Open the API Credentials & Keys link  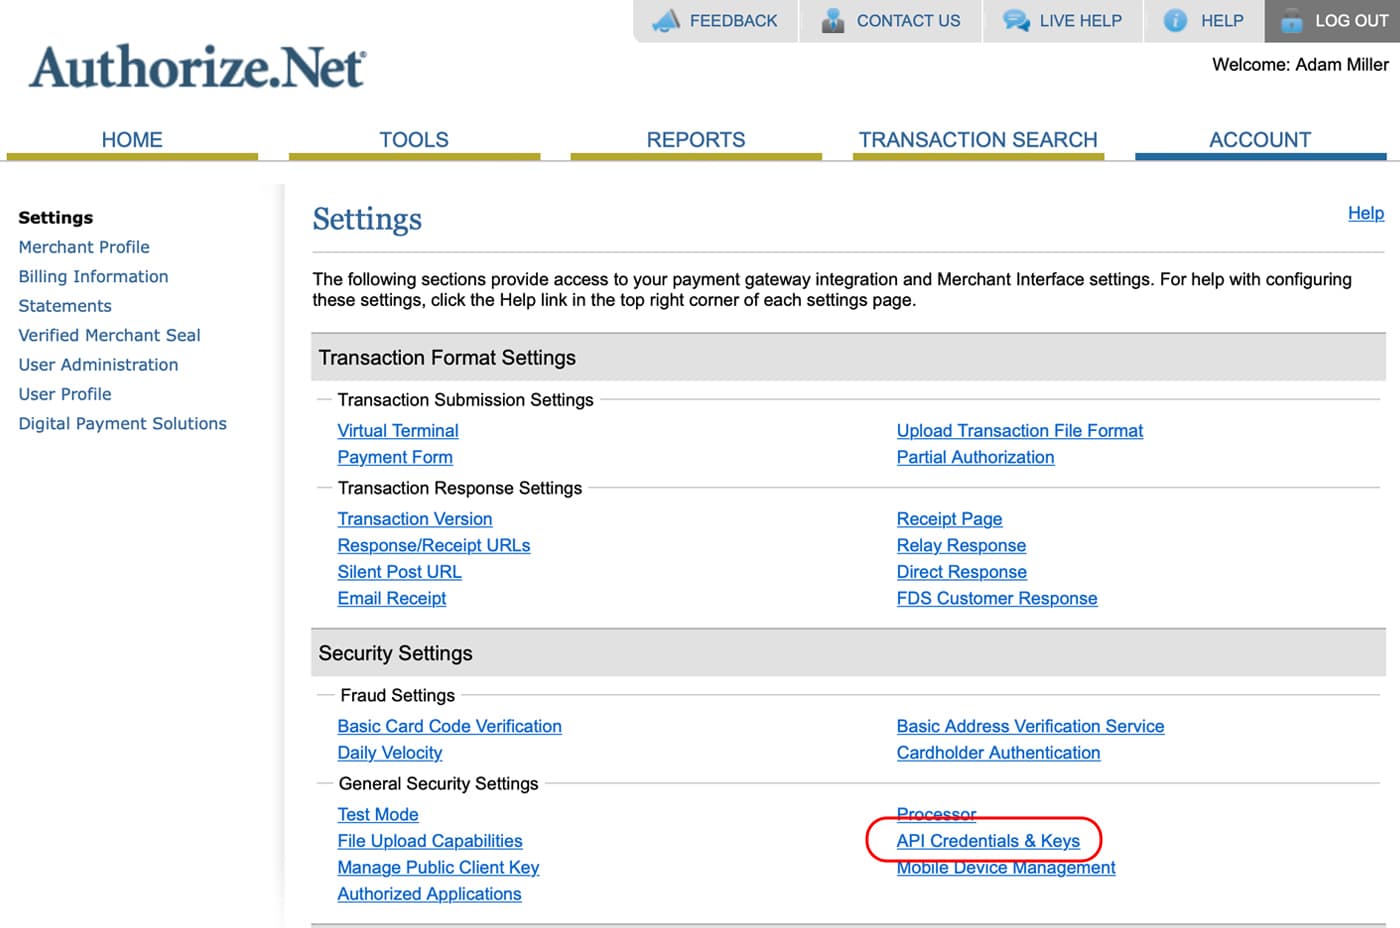[x=988, y=841]
